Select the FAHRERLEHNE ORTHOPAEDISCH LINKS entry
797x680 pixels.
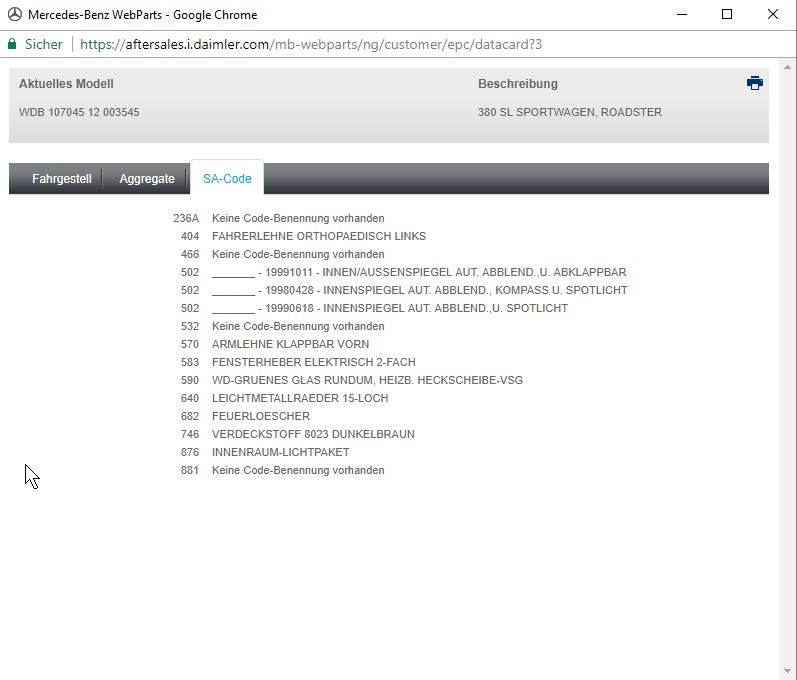(318, 236)
